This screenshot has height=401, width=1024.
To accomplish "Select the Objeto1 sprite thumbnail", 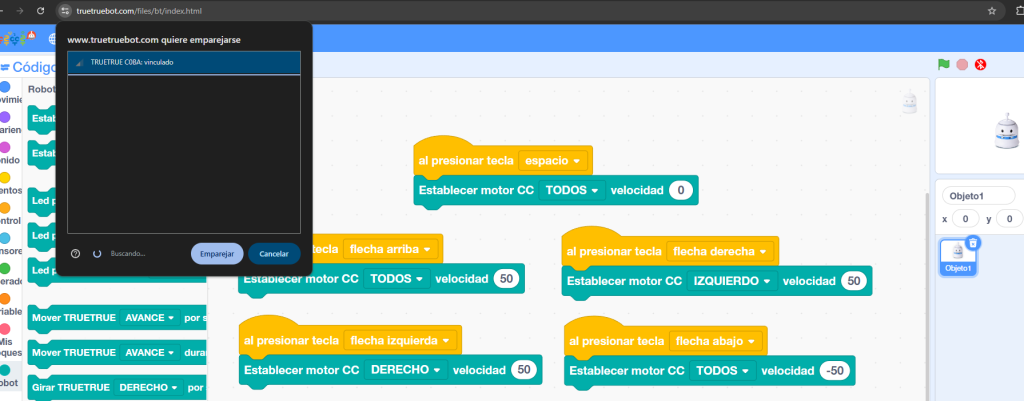I will click(x=958, y=257).
